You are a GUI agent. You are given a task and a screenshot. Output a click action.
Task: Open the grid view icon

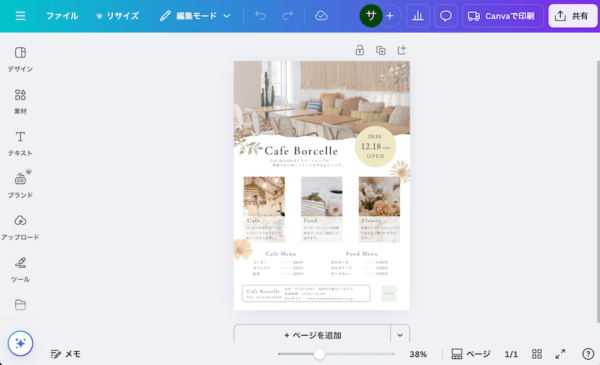(x=537, y=354)
